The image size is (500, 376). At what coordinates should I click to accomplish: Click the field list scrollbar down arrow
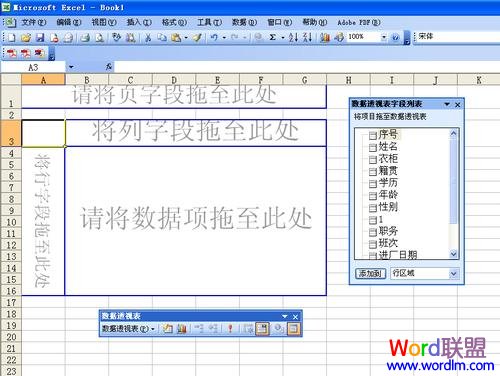[x=453, y=254]
